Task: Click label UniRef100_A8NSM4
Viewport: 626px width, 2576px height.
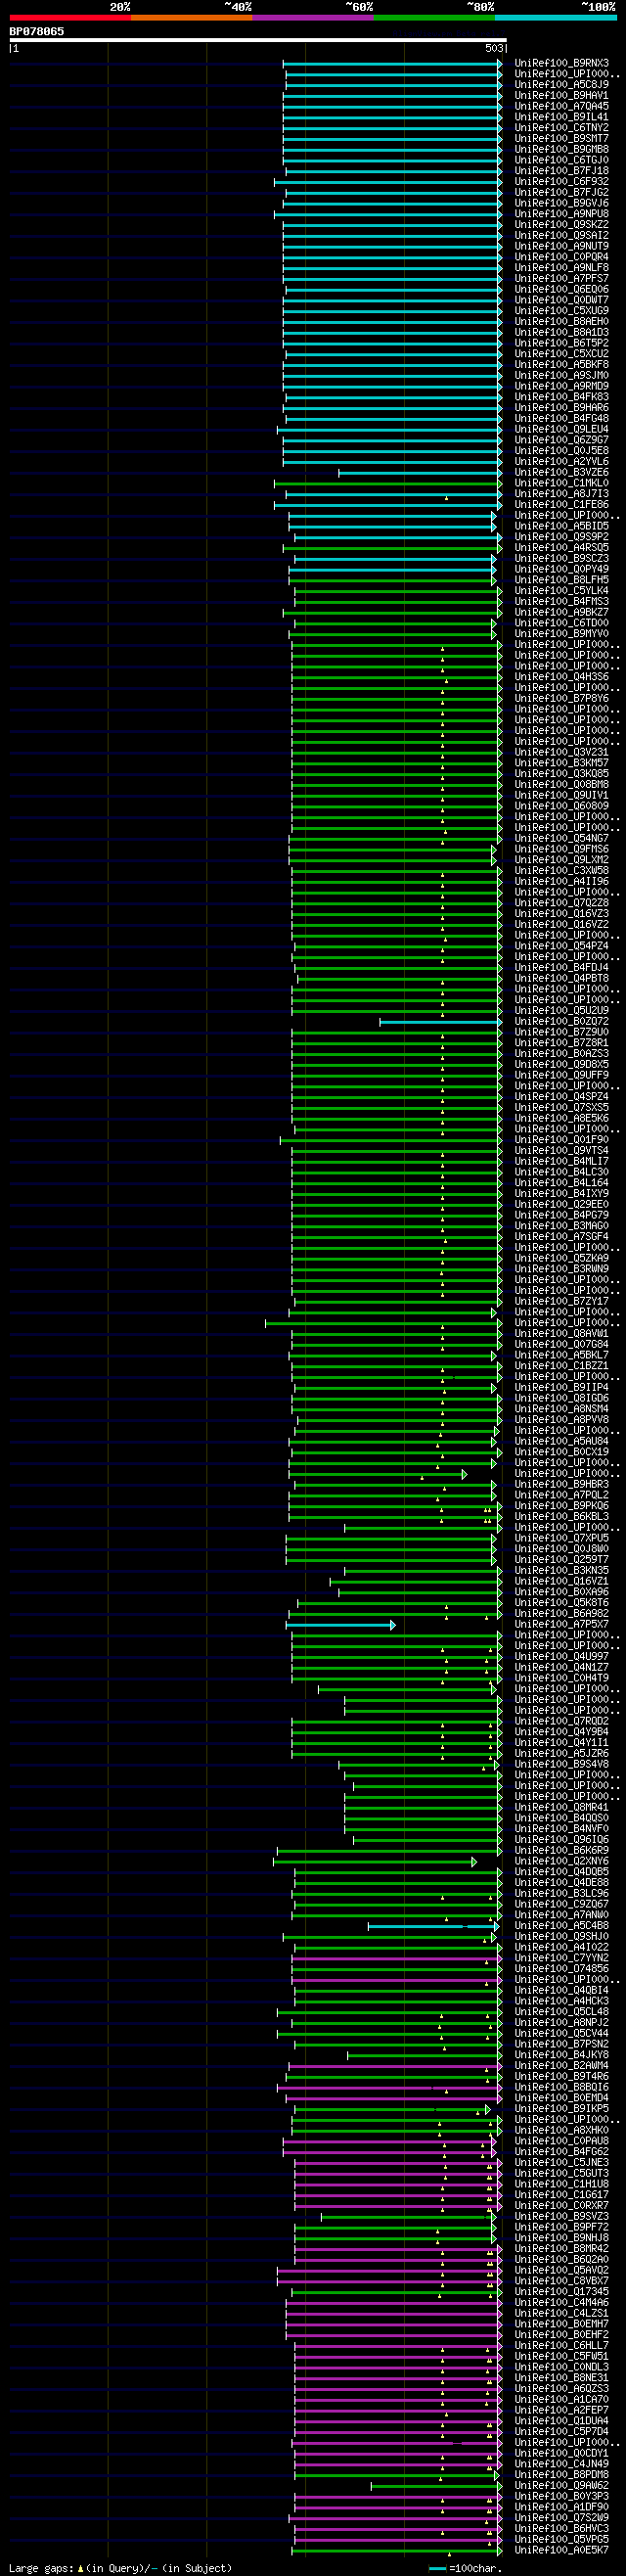Action: pos(562,1409)
